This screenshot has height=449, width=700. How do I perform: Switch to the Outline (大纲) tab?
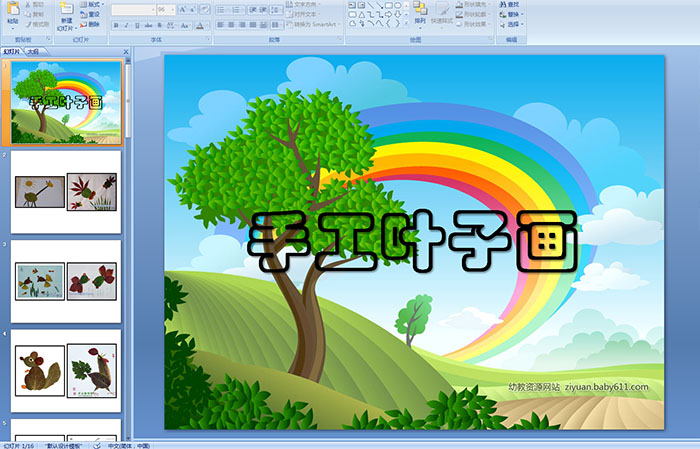[33, 52]
